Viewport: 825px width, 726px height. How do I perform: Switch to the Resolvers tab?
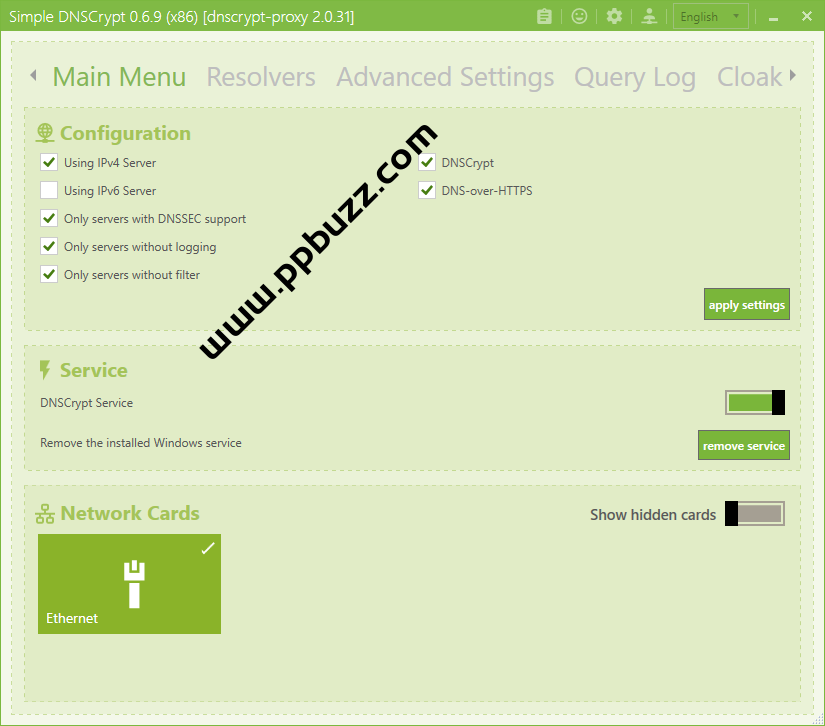click(261, 77)
